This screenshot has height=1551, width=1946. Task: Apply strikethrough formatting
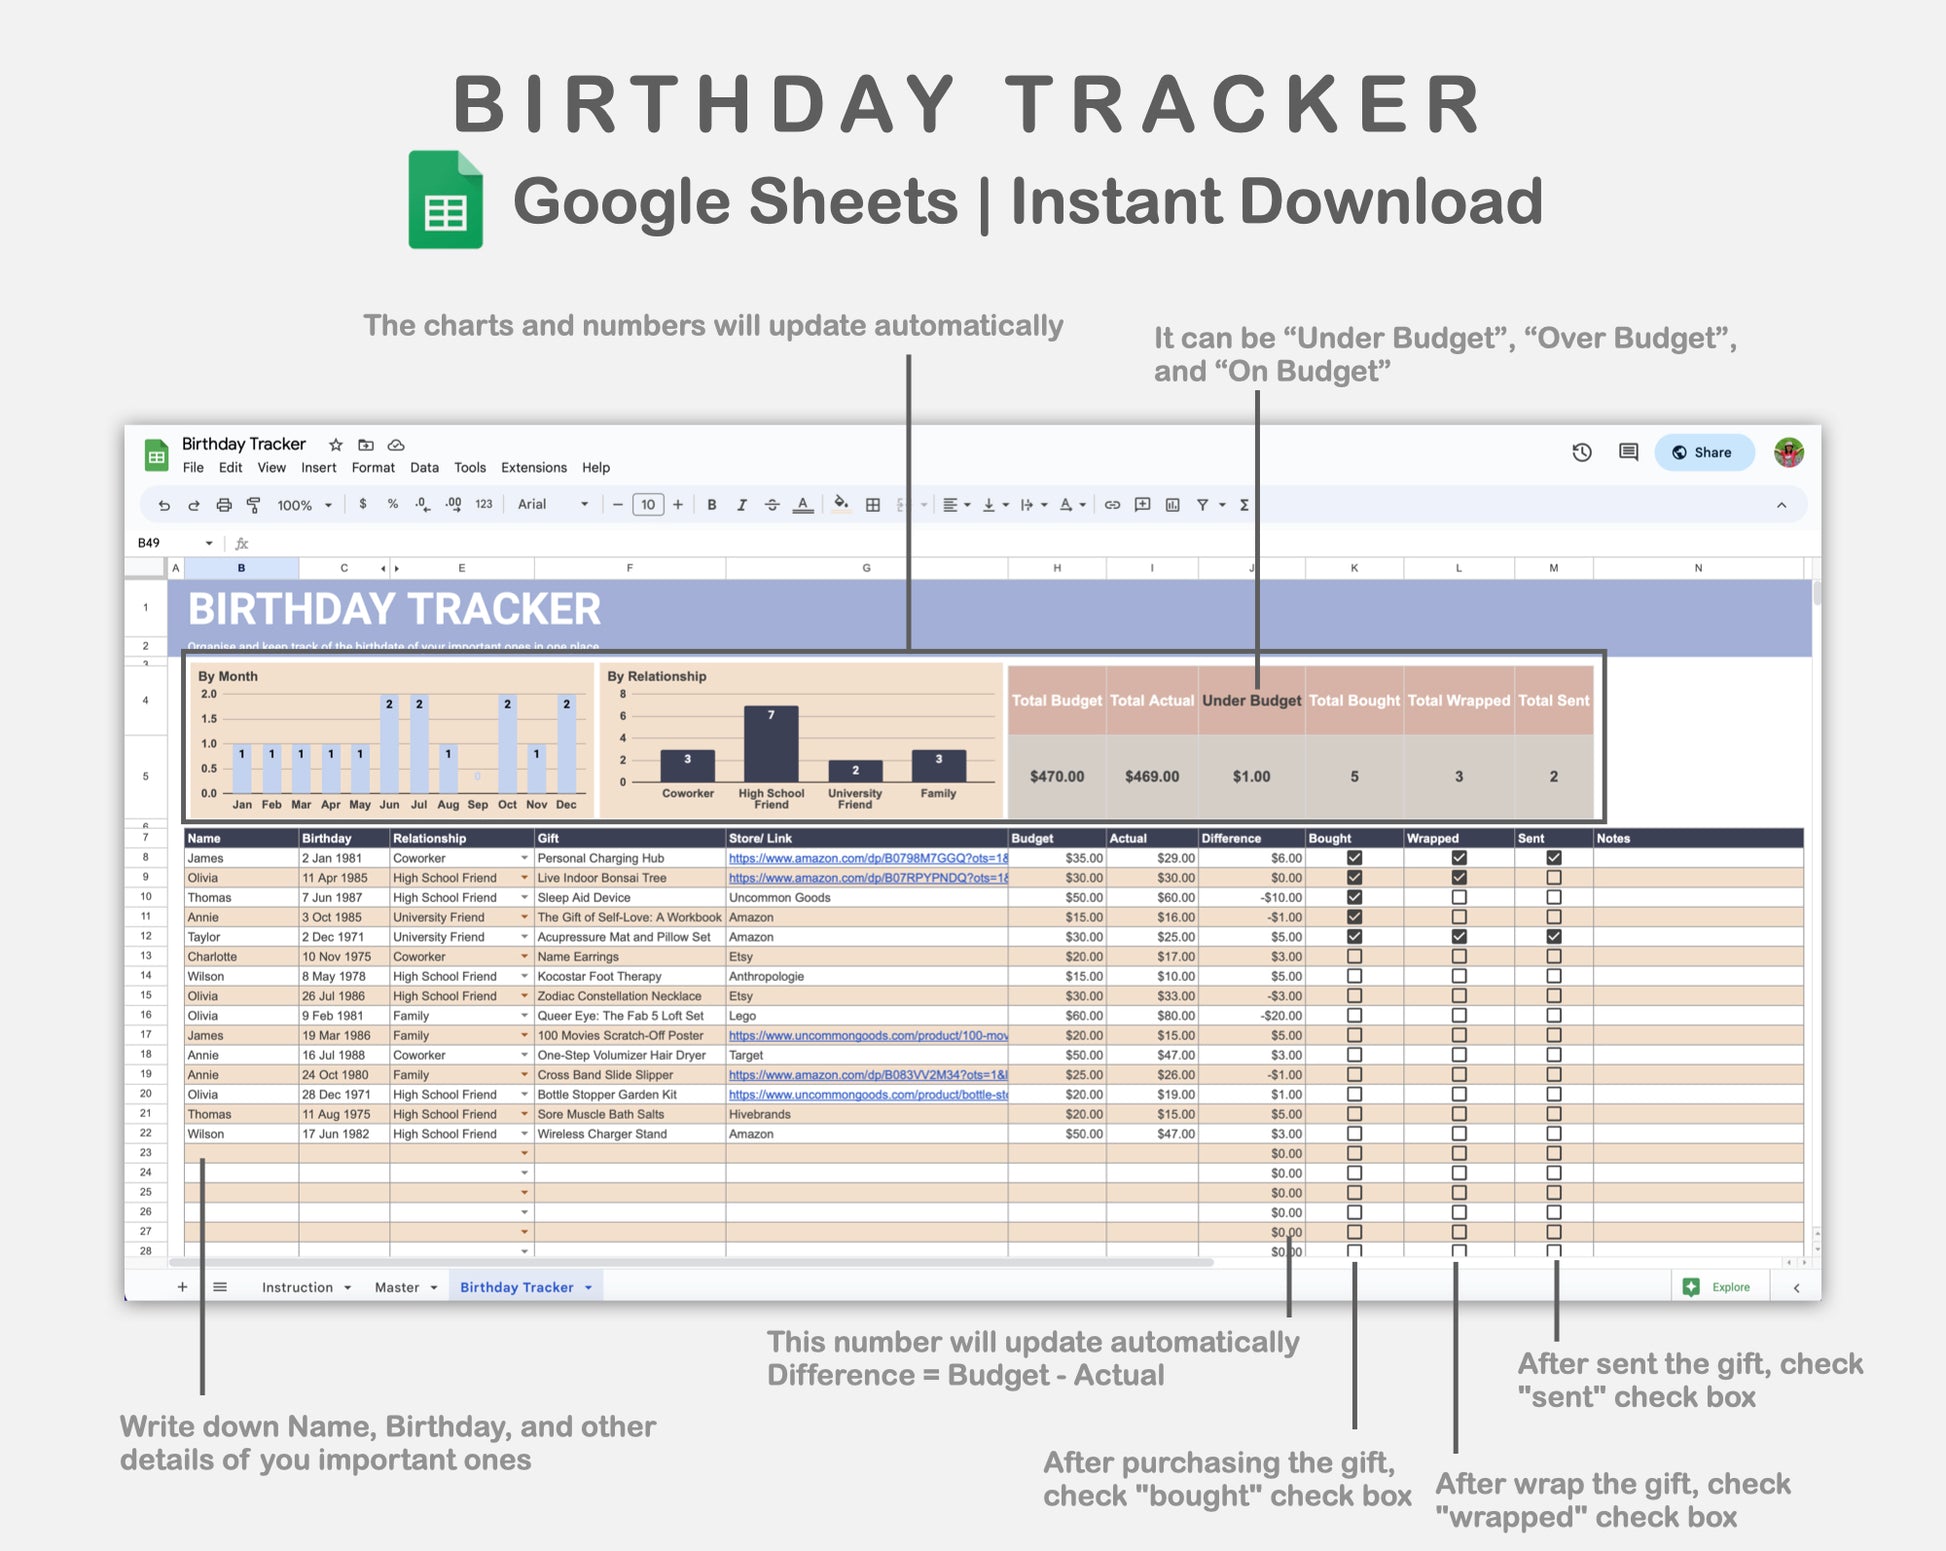(x=772, y=505)
